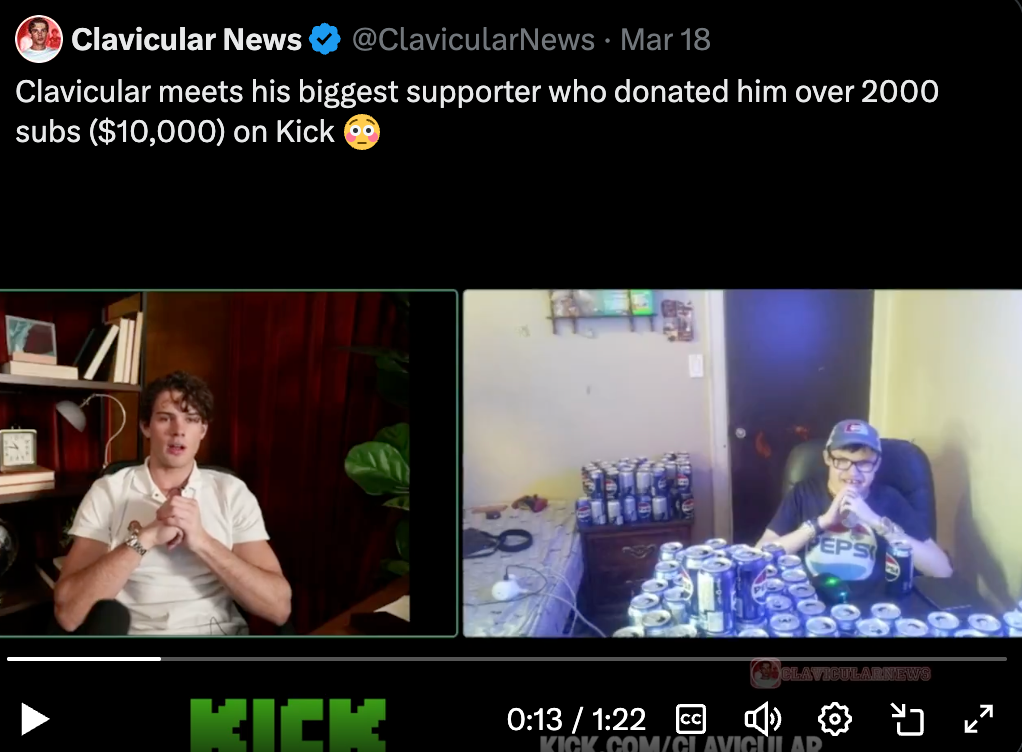Screen dimensions: 1022x752
Task: Play the video
Action: (35, 719)
